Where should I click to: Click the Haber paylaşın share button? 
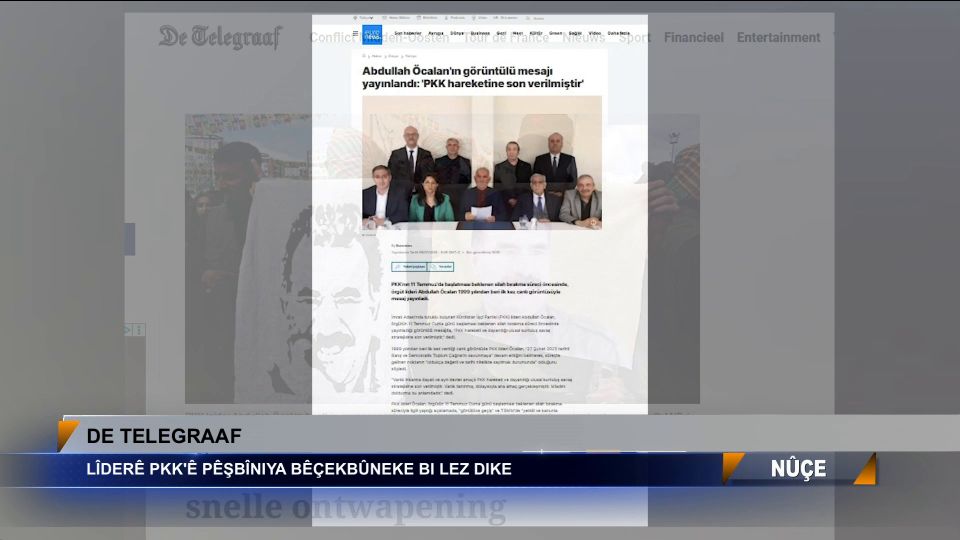click(x=409, y=267)
